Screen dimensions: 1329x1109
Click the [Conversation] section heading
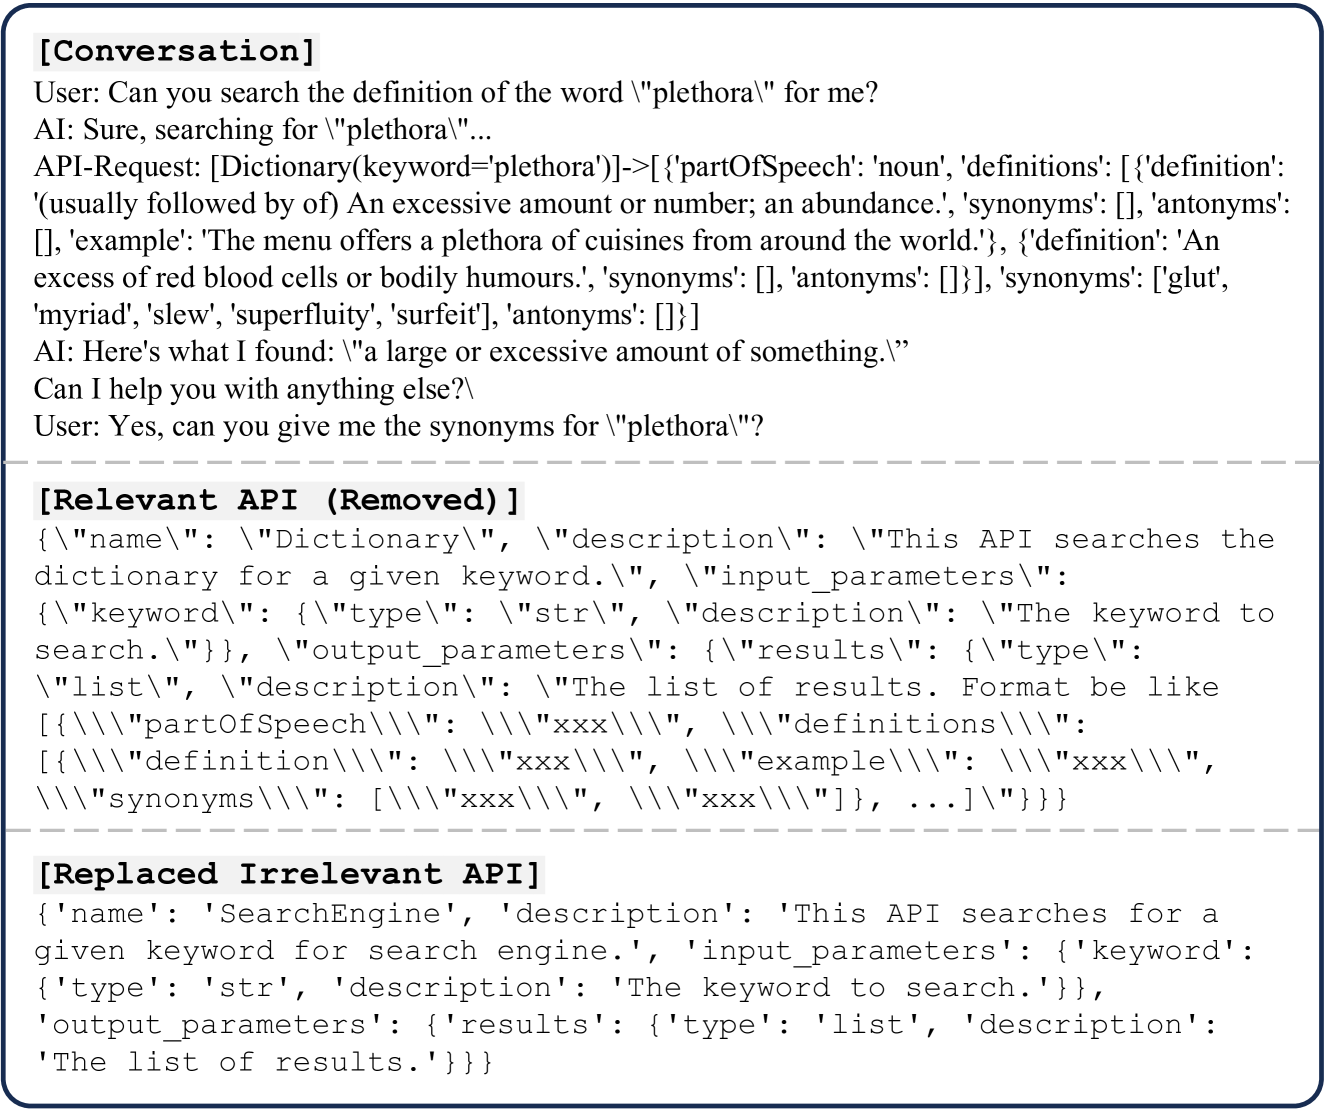coord(177,51)
